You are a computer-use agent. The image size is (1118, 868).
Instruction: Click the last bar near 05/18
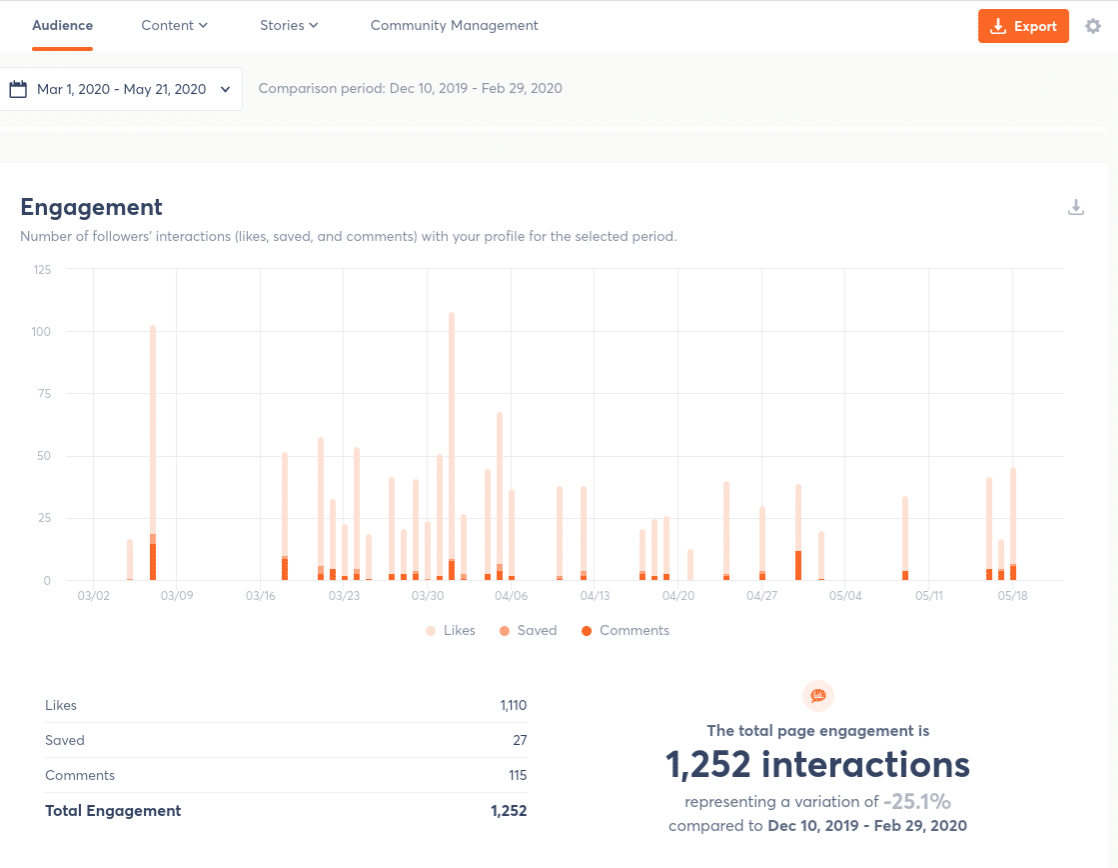[1013, 520]
